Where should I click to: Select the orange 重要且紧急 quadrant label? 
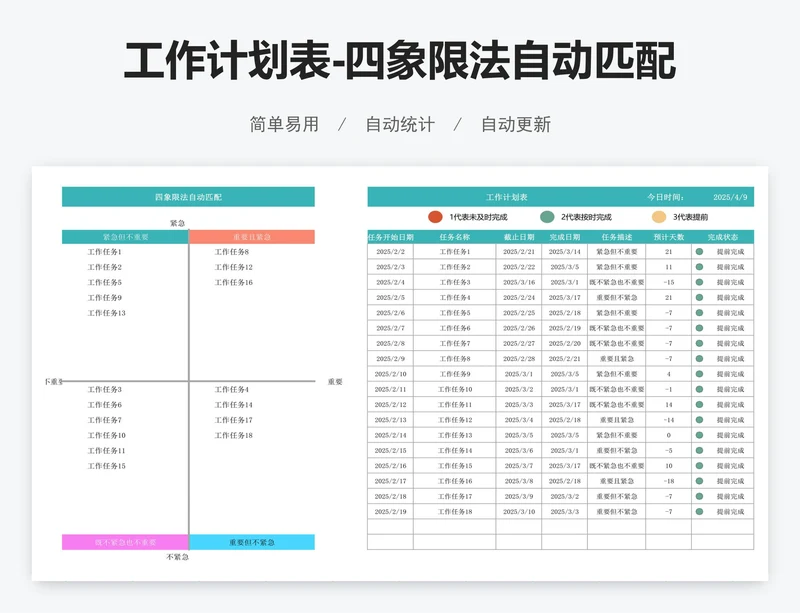point(251,237)
